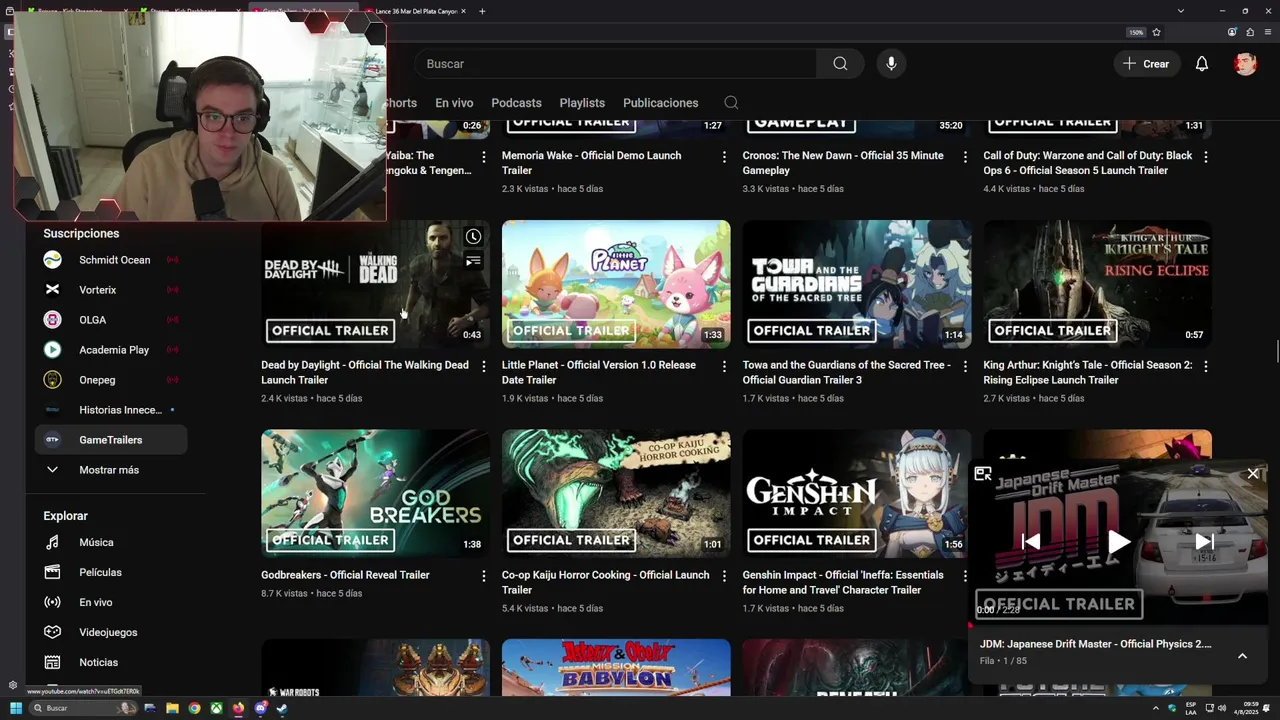
Task: Open Academia Play subscription
Action: 111,350
